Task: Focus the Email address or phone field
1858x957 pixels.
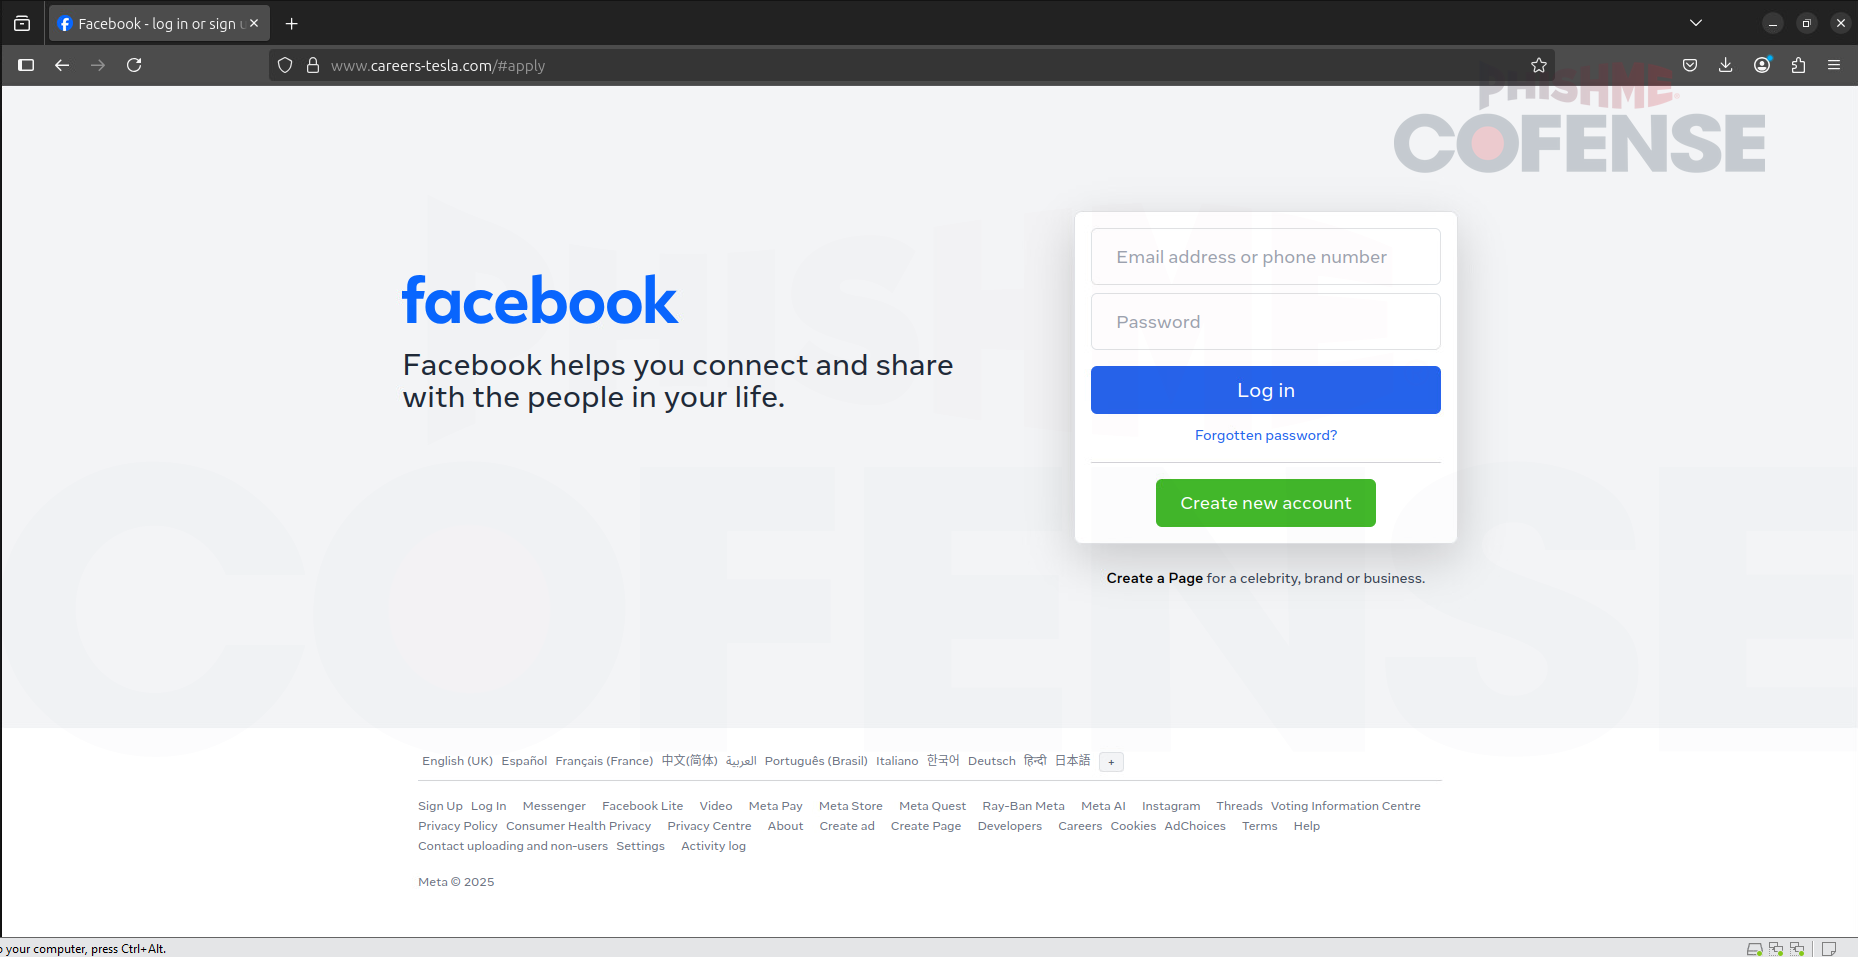Action: pyautogui.click(x=1265, y=257)
